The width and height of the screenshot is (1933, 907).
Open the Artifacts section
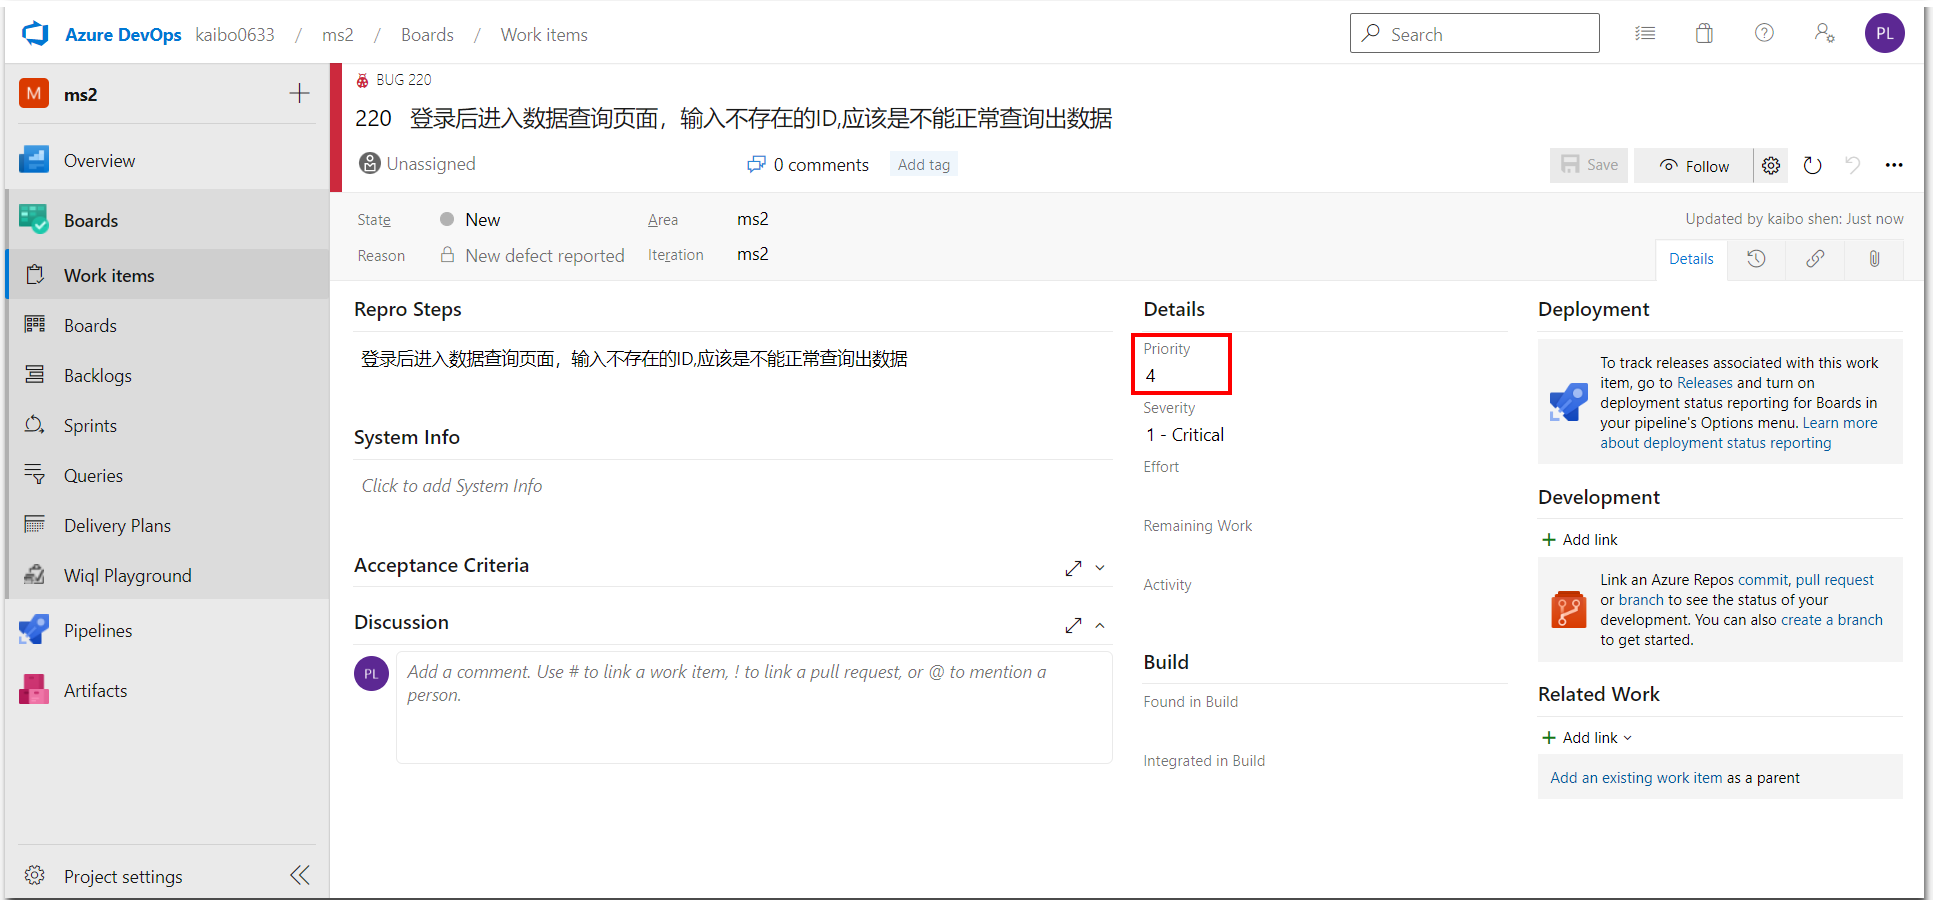coord(95,690)
